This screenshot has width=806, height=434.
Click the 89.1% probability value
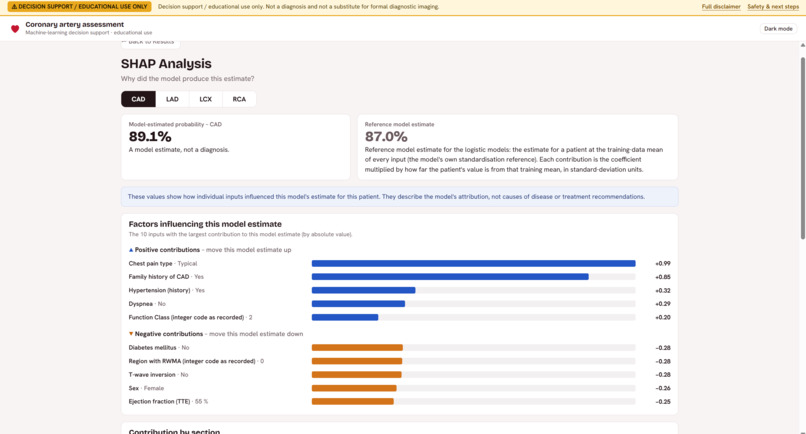(150, 137)
